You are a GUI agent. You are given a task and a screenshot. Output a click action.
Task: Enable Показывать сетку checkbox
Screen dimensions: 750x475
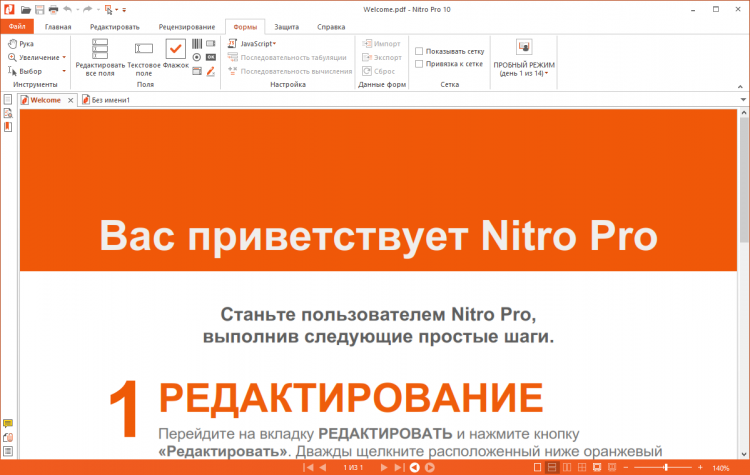[419, 51]
